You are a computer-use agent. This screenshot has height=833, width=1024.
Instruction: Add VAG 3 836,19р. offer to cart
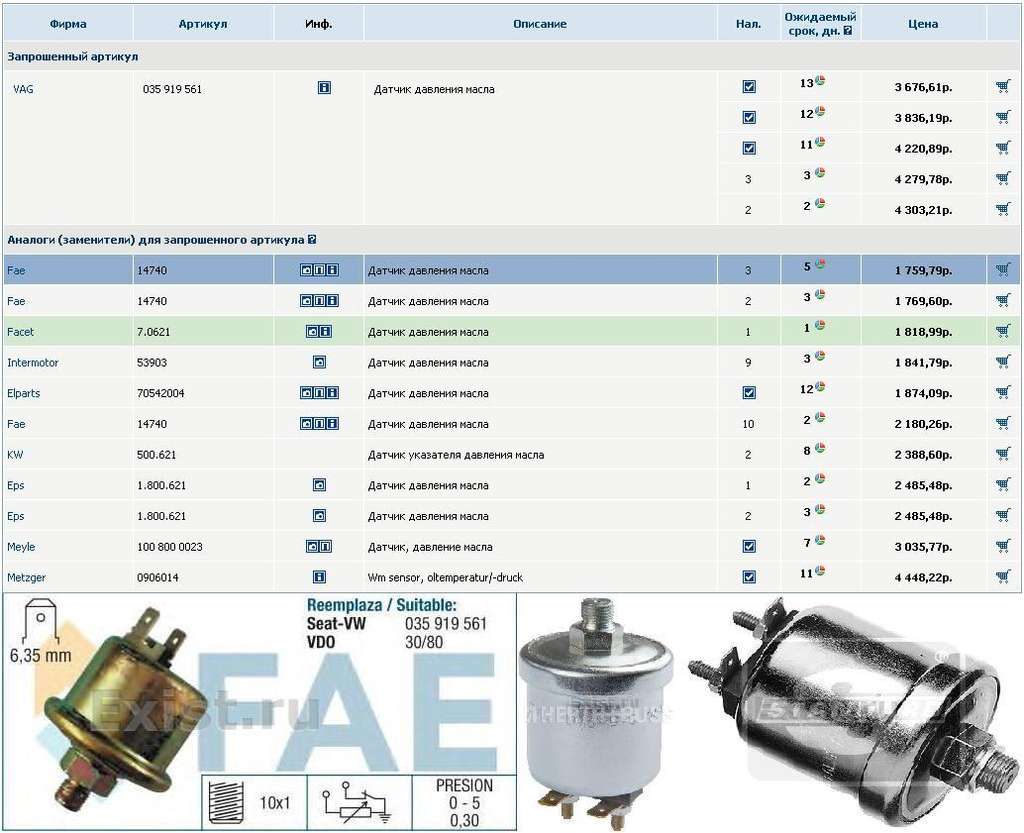point(1003,117)
